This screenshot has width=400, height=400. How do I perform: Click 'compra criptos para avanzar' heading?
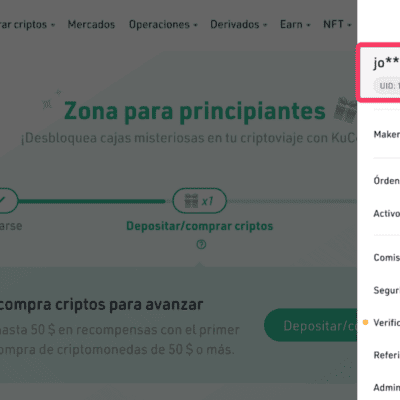click(101, 304)
